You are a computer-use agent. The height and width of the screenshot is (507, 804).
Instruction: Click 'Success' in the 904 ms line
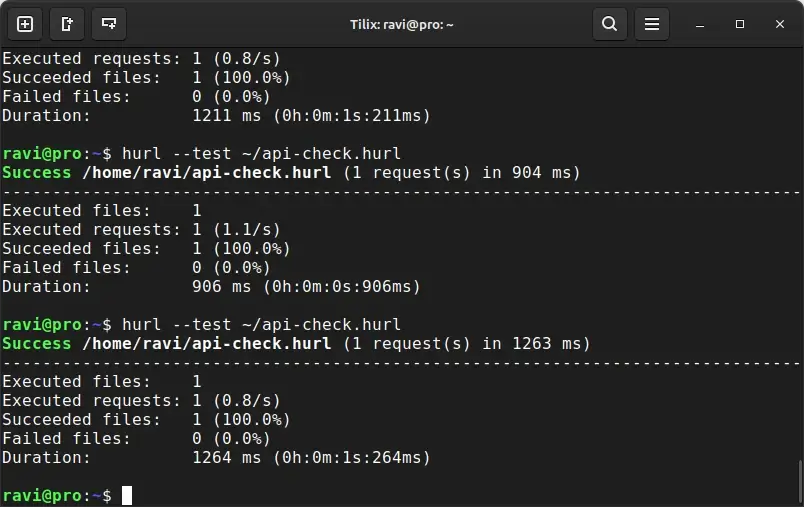pos(36,173)
